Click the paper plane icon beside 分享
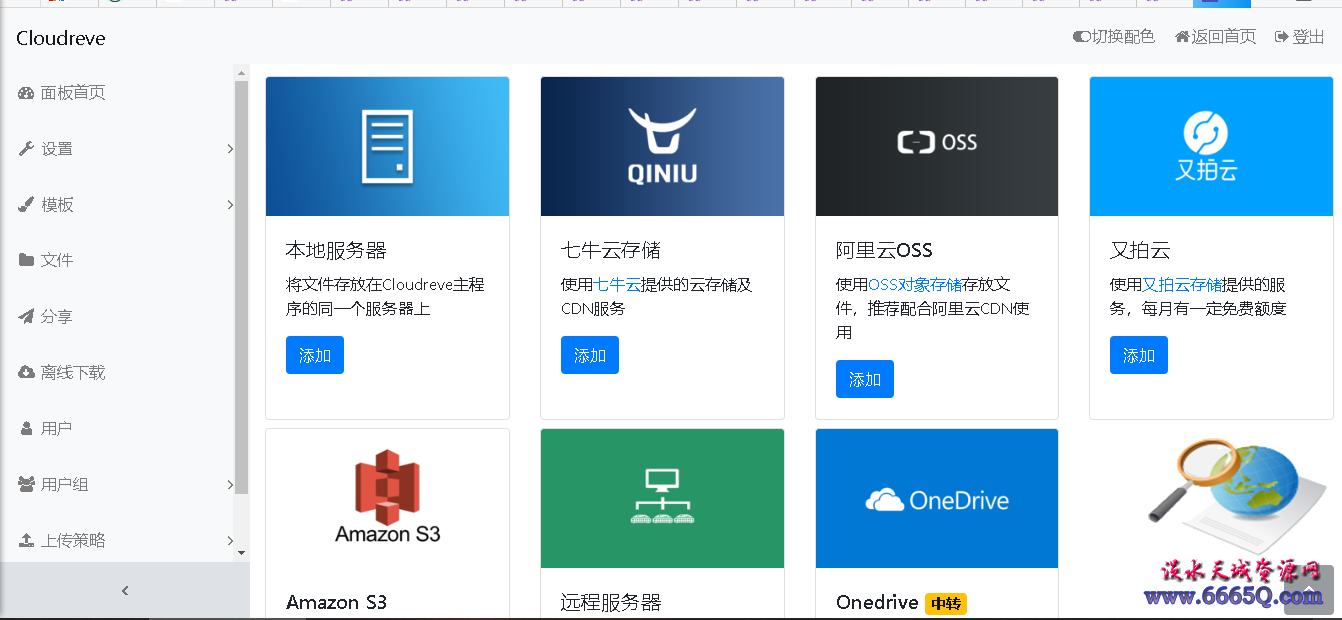Viewport: 1342px width, 620px height. point(26,316)
